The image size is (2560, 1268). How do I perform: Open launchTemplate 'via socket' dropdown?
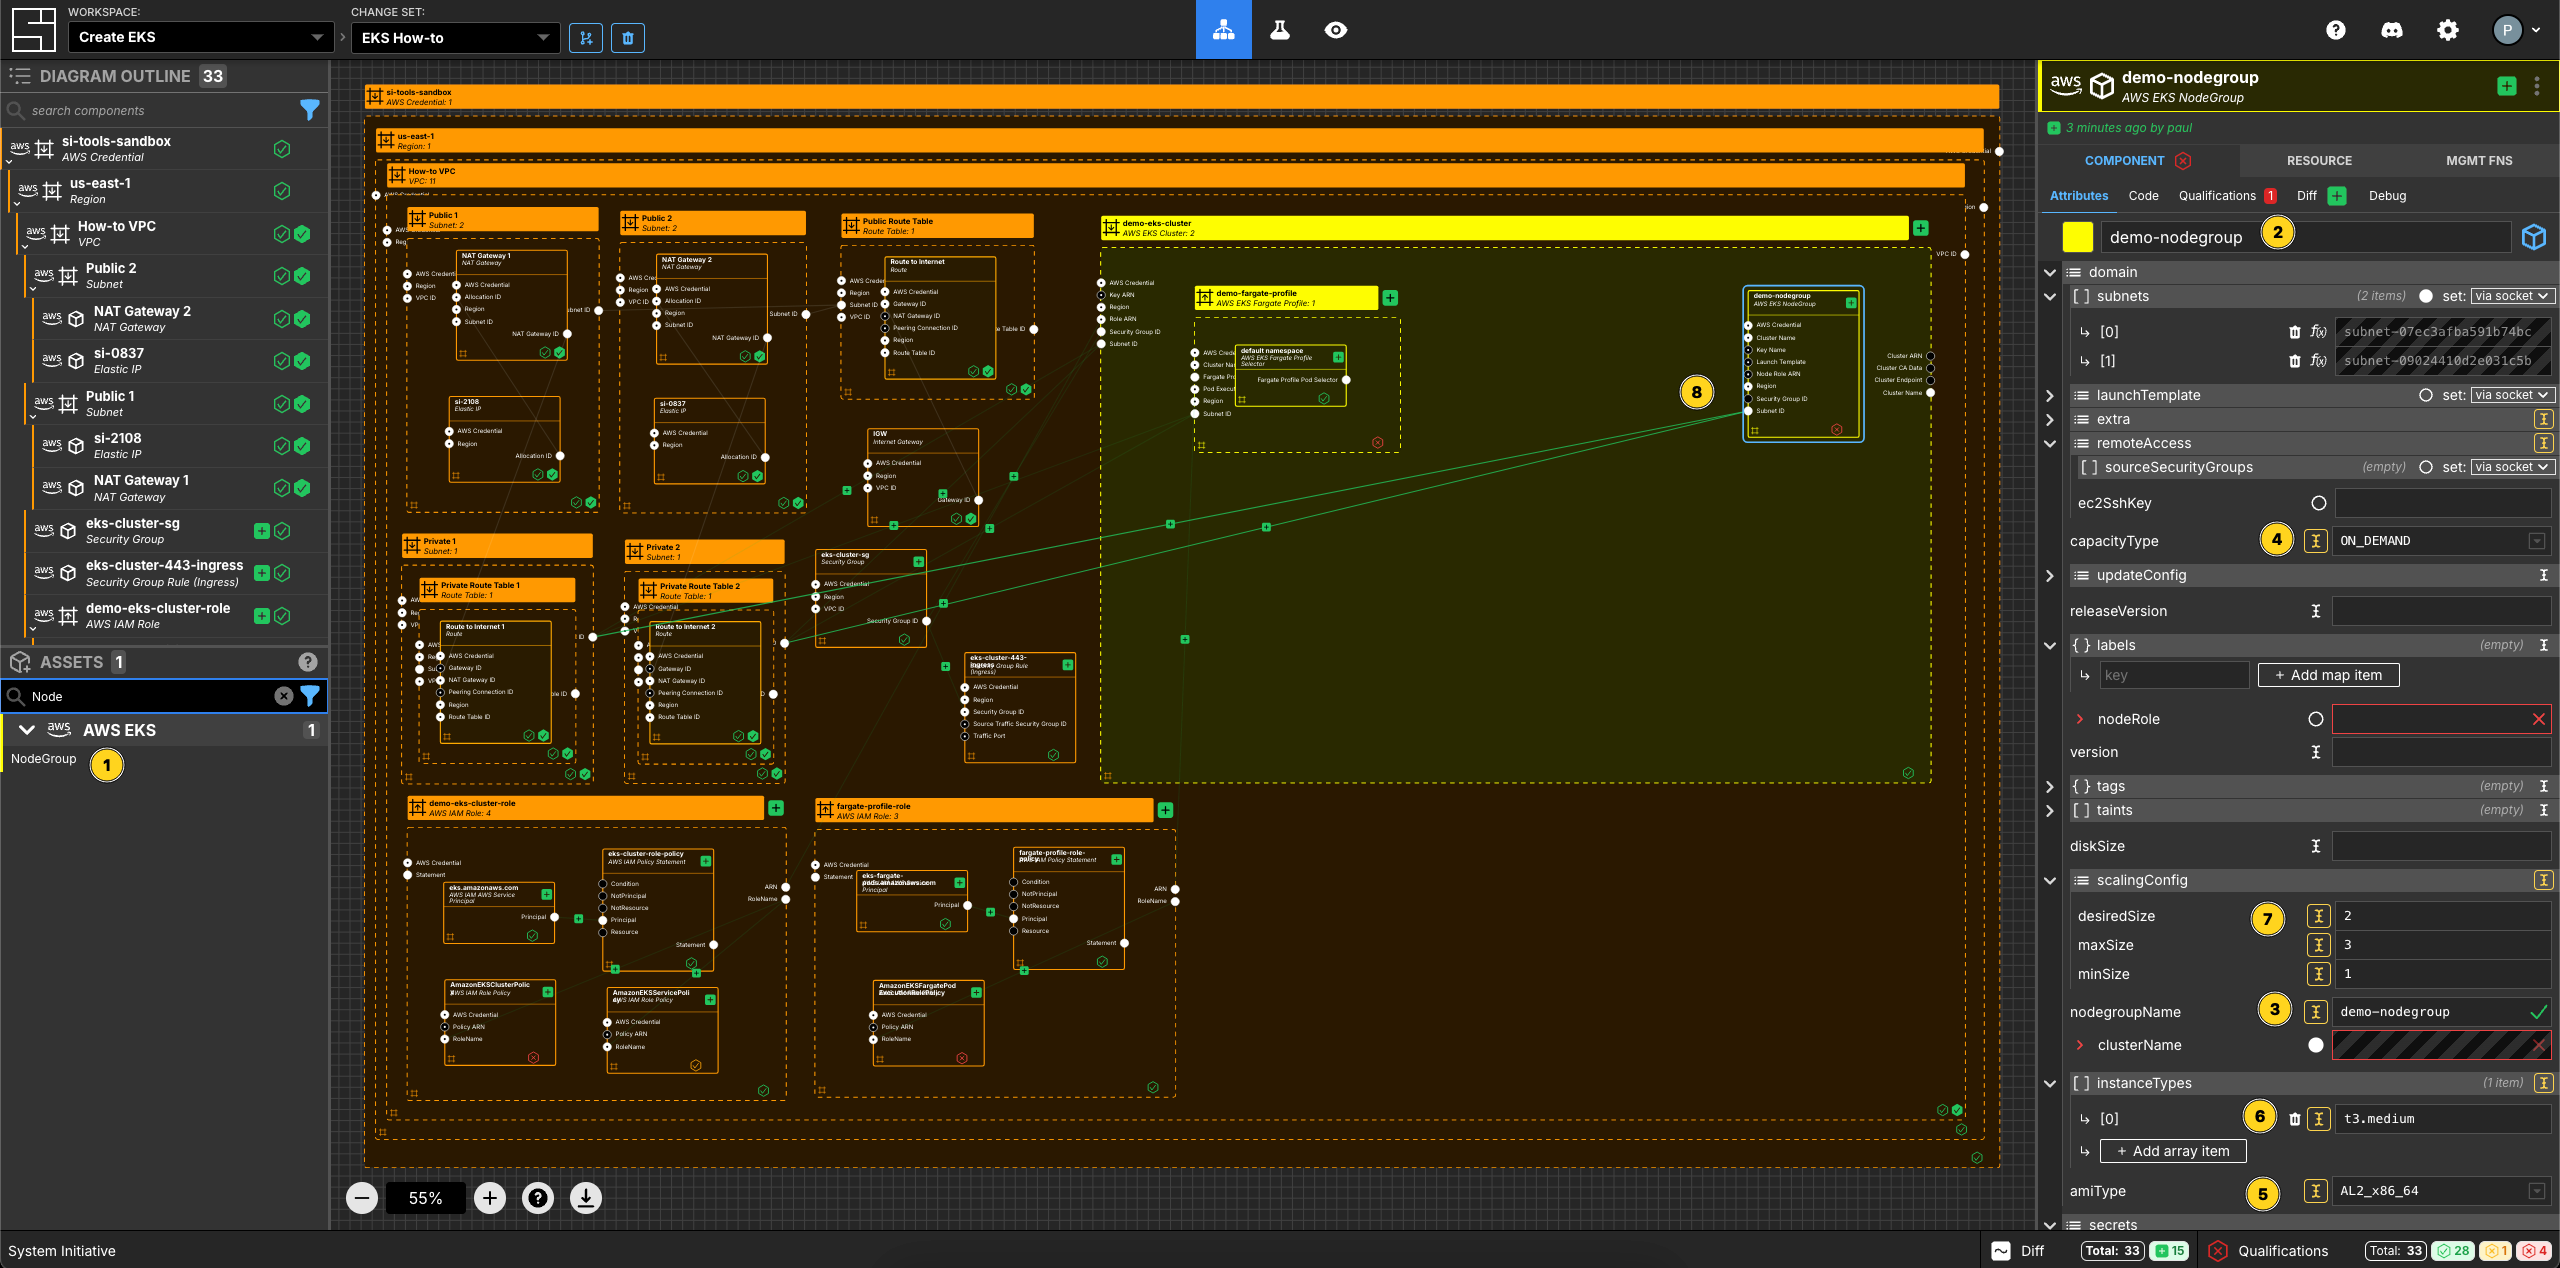[x=2512, y=395]
